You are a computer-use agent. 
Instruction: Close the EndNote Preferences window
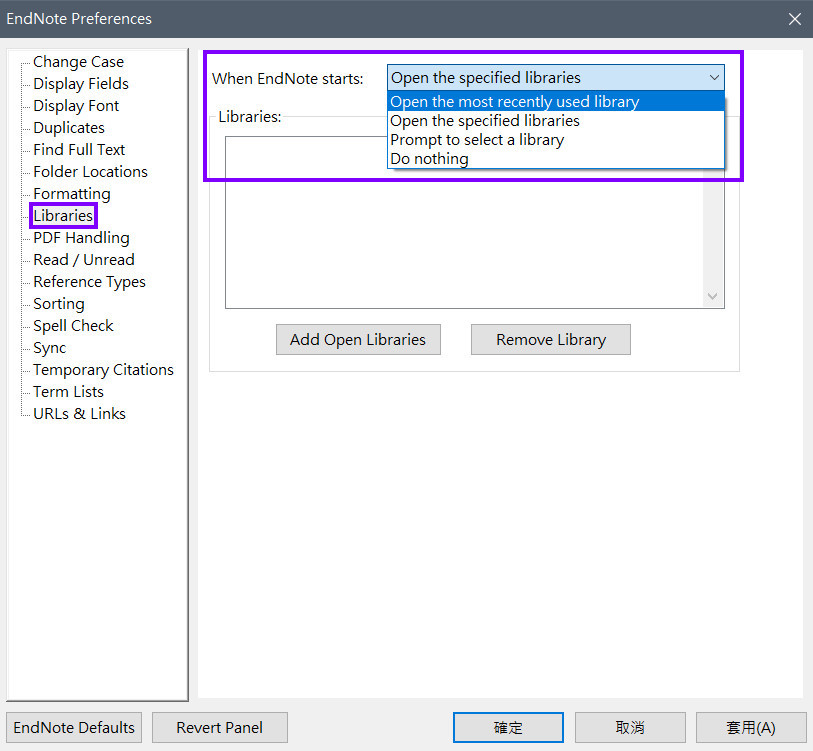pyautogui.click(x=794, y=19)
